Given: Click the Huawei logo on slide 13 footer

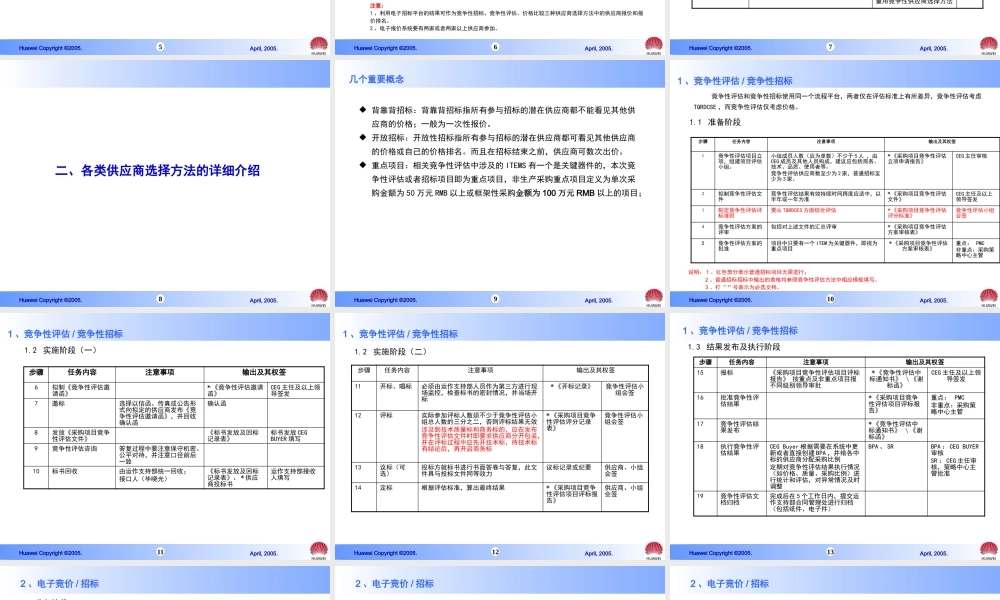Looking at the screenshot, I should pos(989,551).
